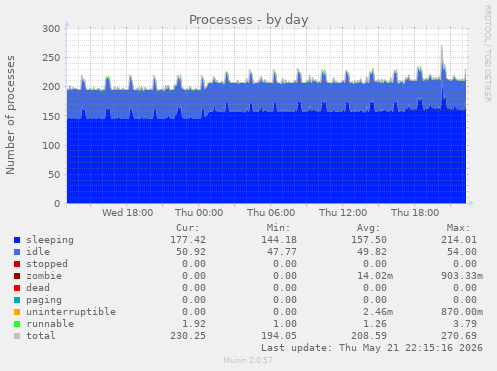Image resolution: width=497 pixels, height=371 pixels.
Task: Click the 100 y-axis label
Action: [51, 145]
